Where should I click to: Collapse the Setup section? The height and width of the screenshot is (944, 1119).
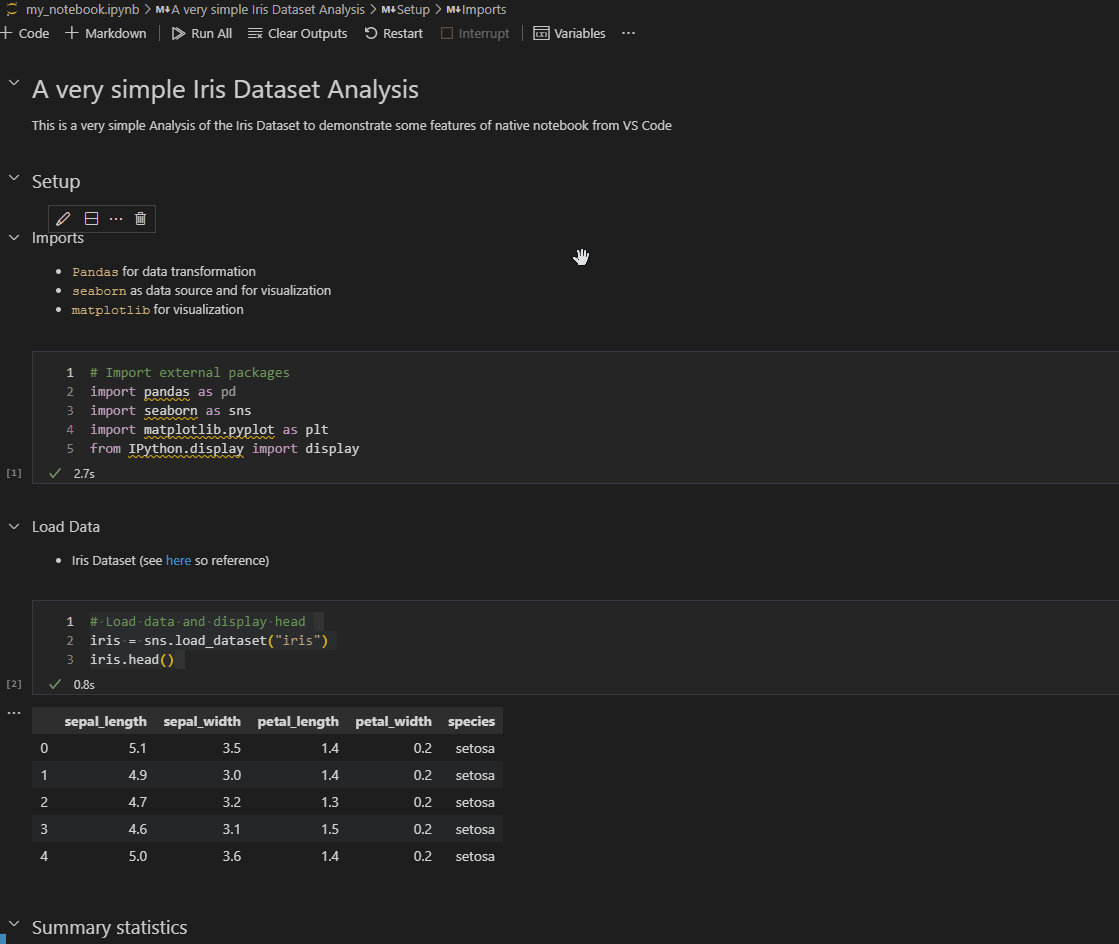14,178
